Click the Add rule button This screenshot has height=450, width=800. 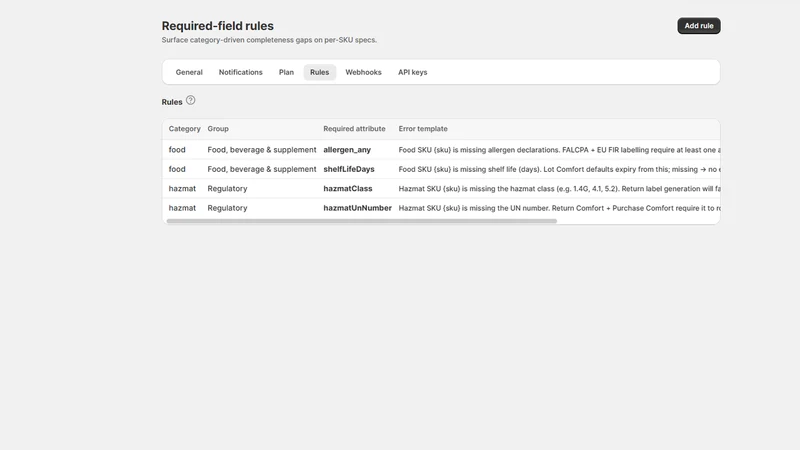pos(698,26)
